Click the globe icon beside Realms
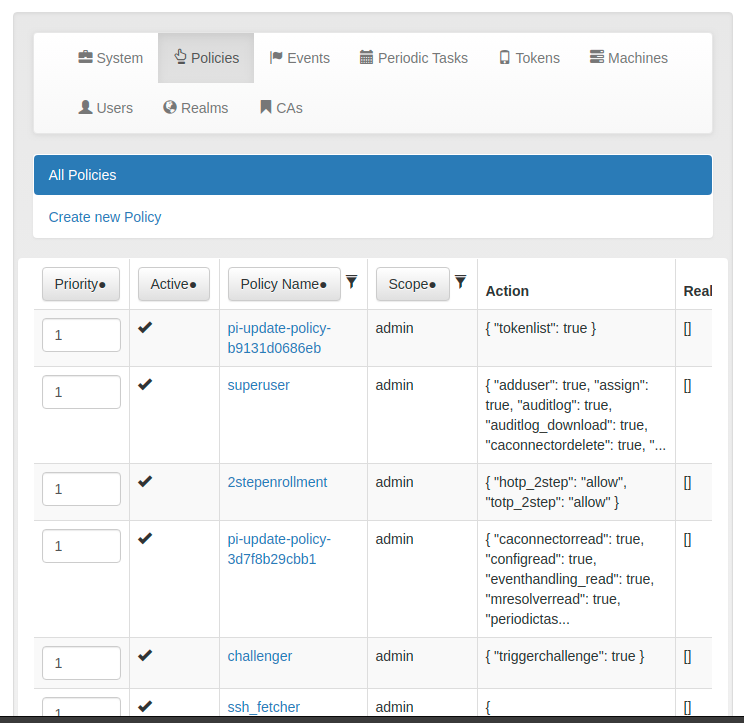 [x=170, y=107]
